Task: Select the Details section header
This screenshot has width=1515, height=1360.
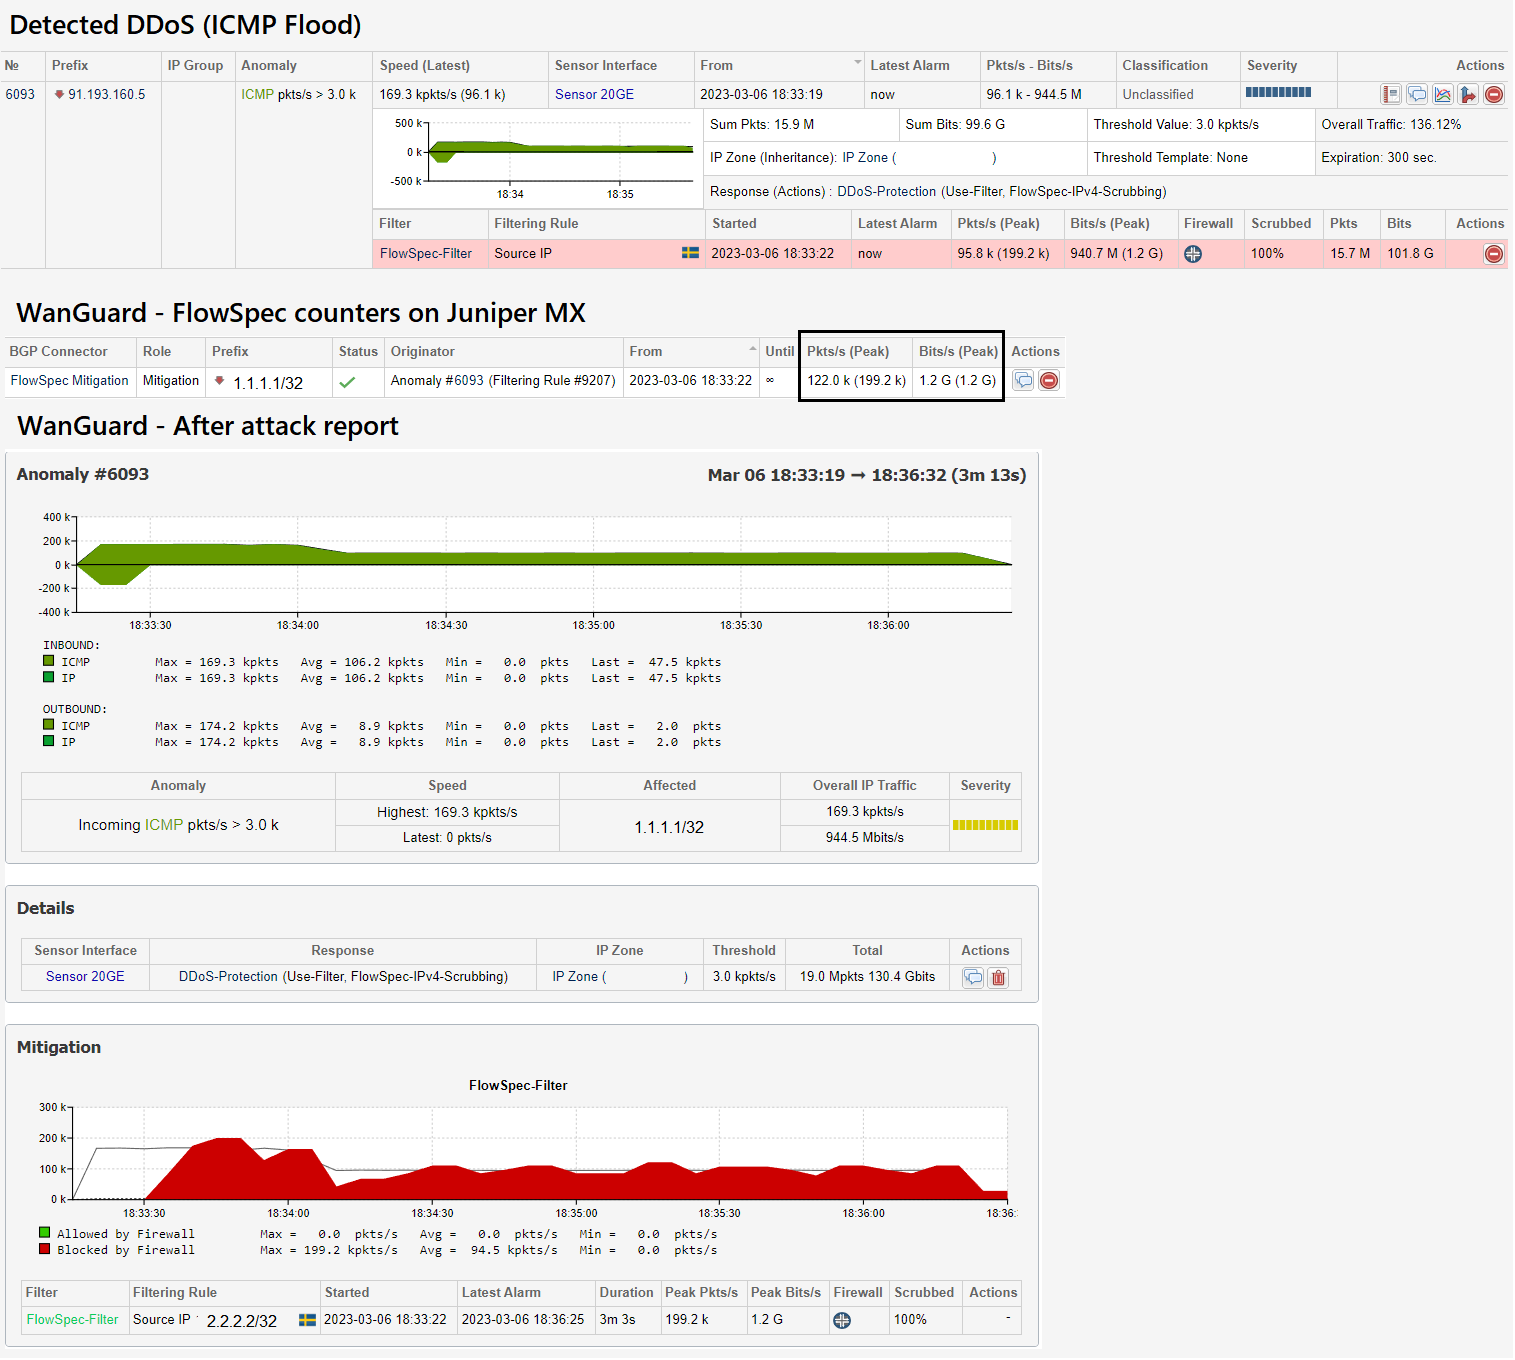Action: pyautogui.click(x=44, y=908)
